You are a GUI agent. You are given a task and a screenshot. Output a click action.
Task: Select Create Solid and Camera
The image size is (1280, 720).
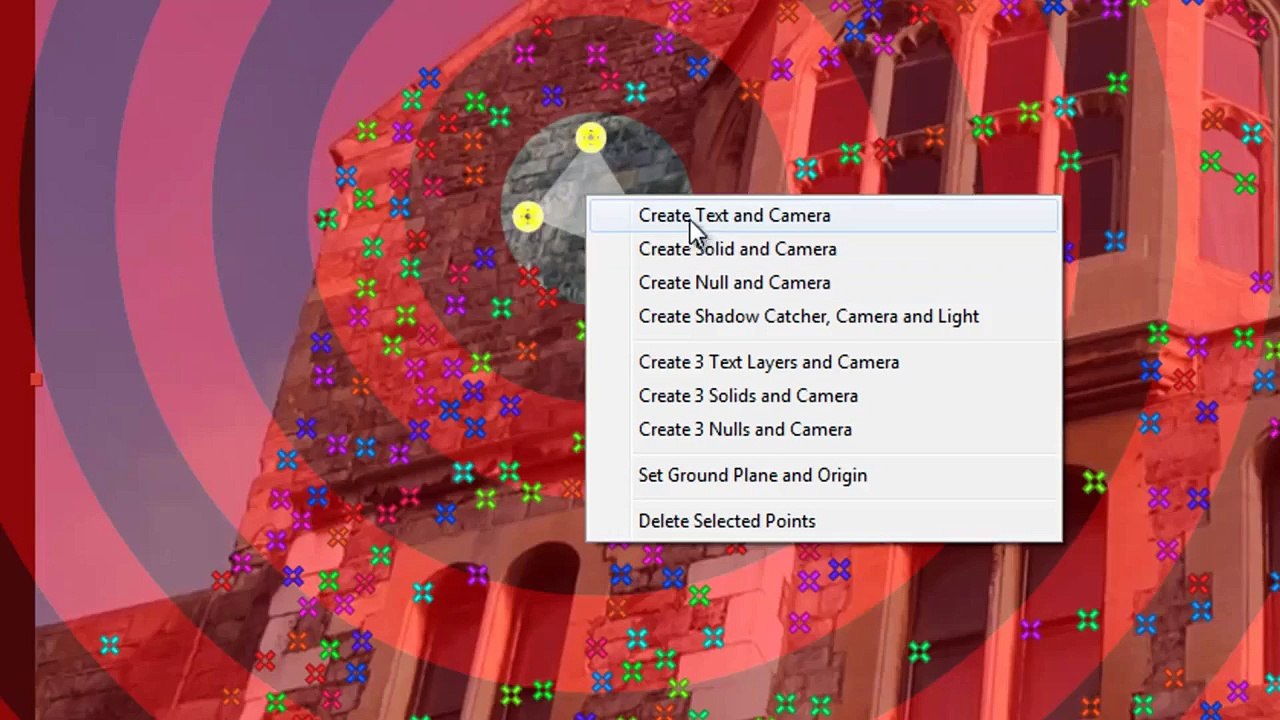(x=823, y=249)
